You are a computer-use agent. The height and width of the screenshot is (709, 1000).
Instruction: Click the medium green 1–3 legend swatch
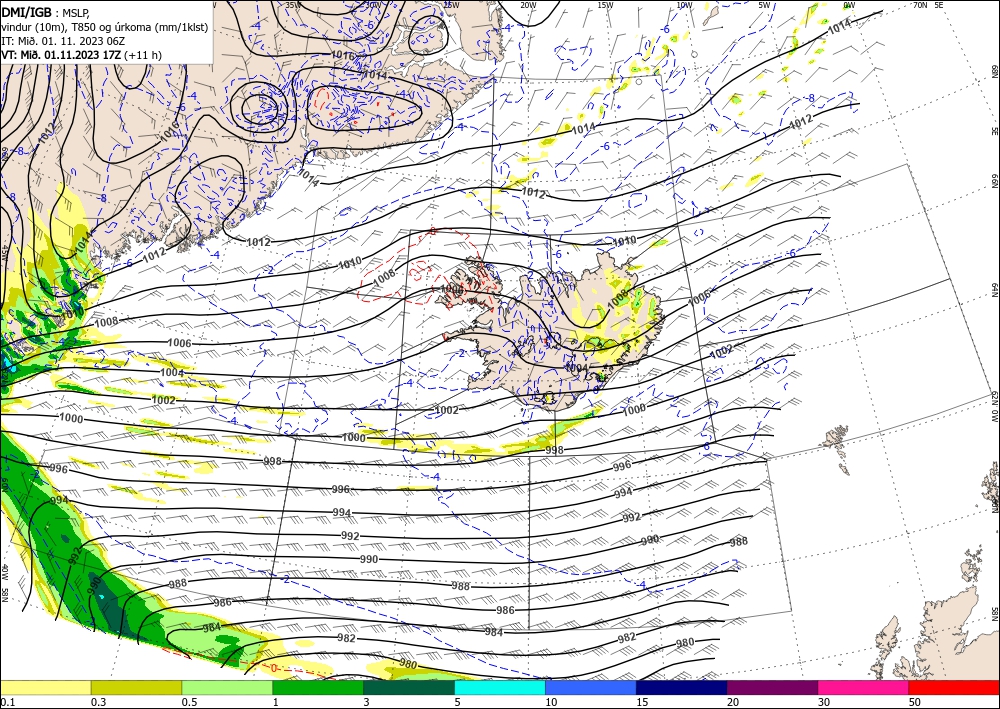(318, 687)
